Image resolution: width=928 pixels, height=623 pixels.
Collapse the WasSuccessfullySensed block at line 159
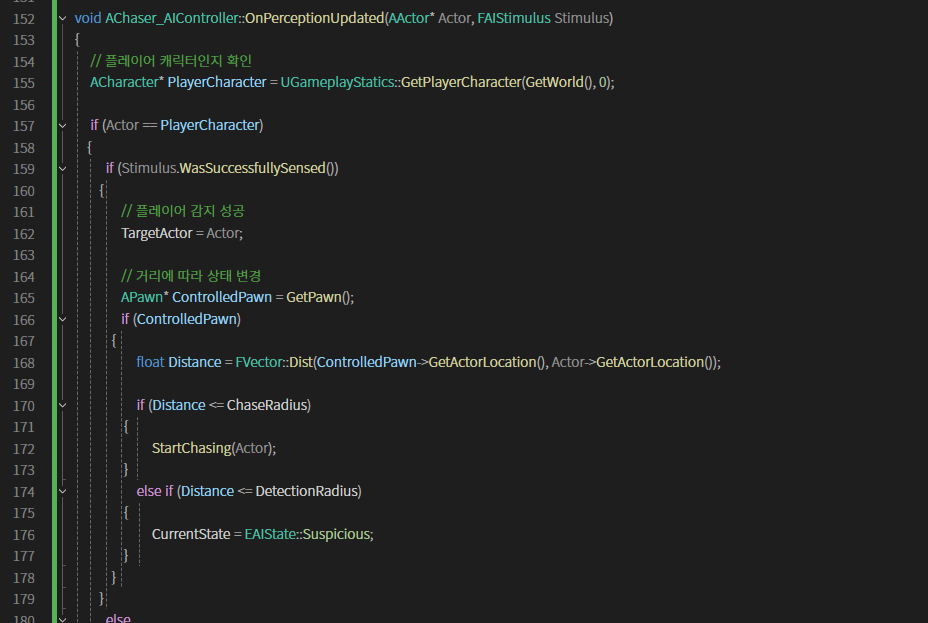(x=62, y=169)
